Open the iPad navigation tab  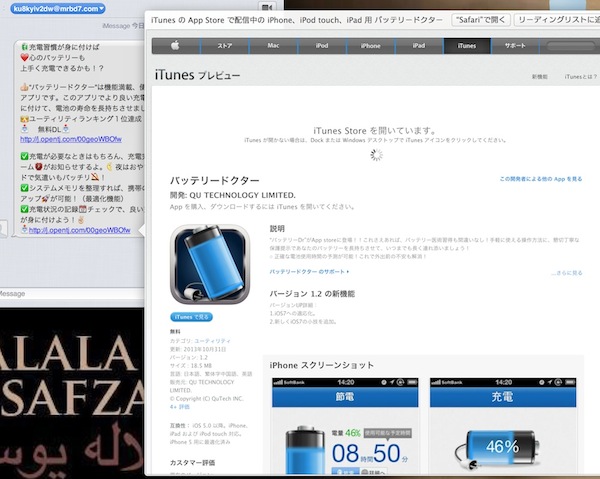pyautogui.click(x=419, y=46)
